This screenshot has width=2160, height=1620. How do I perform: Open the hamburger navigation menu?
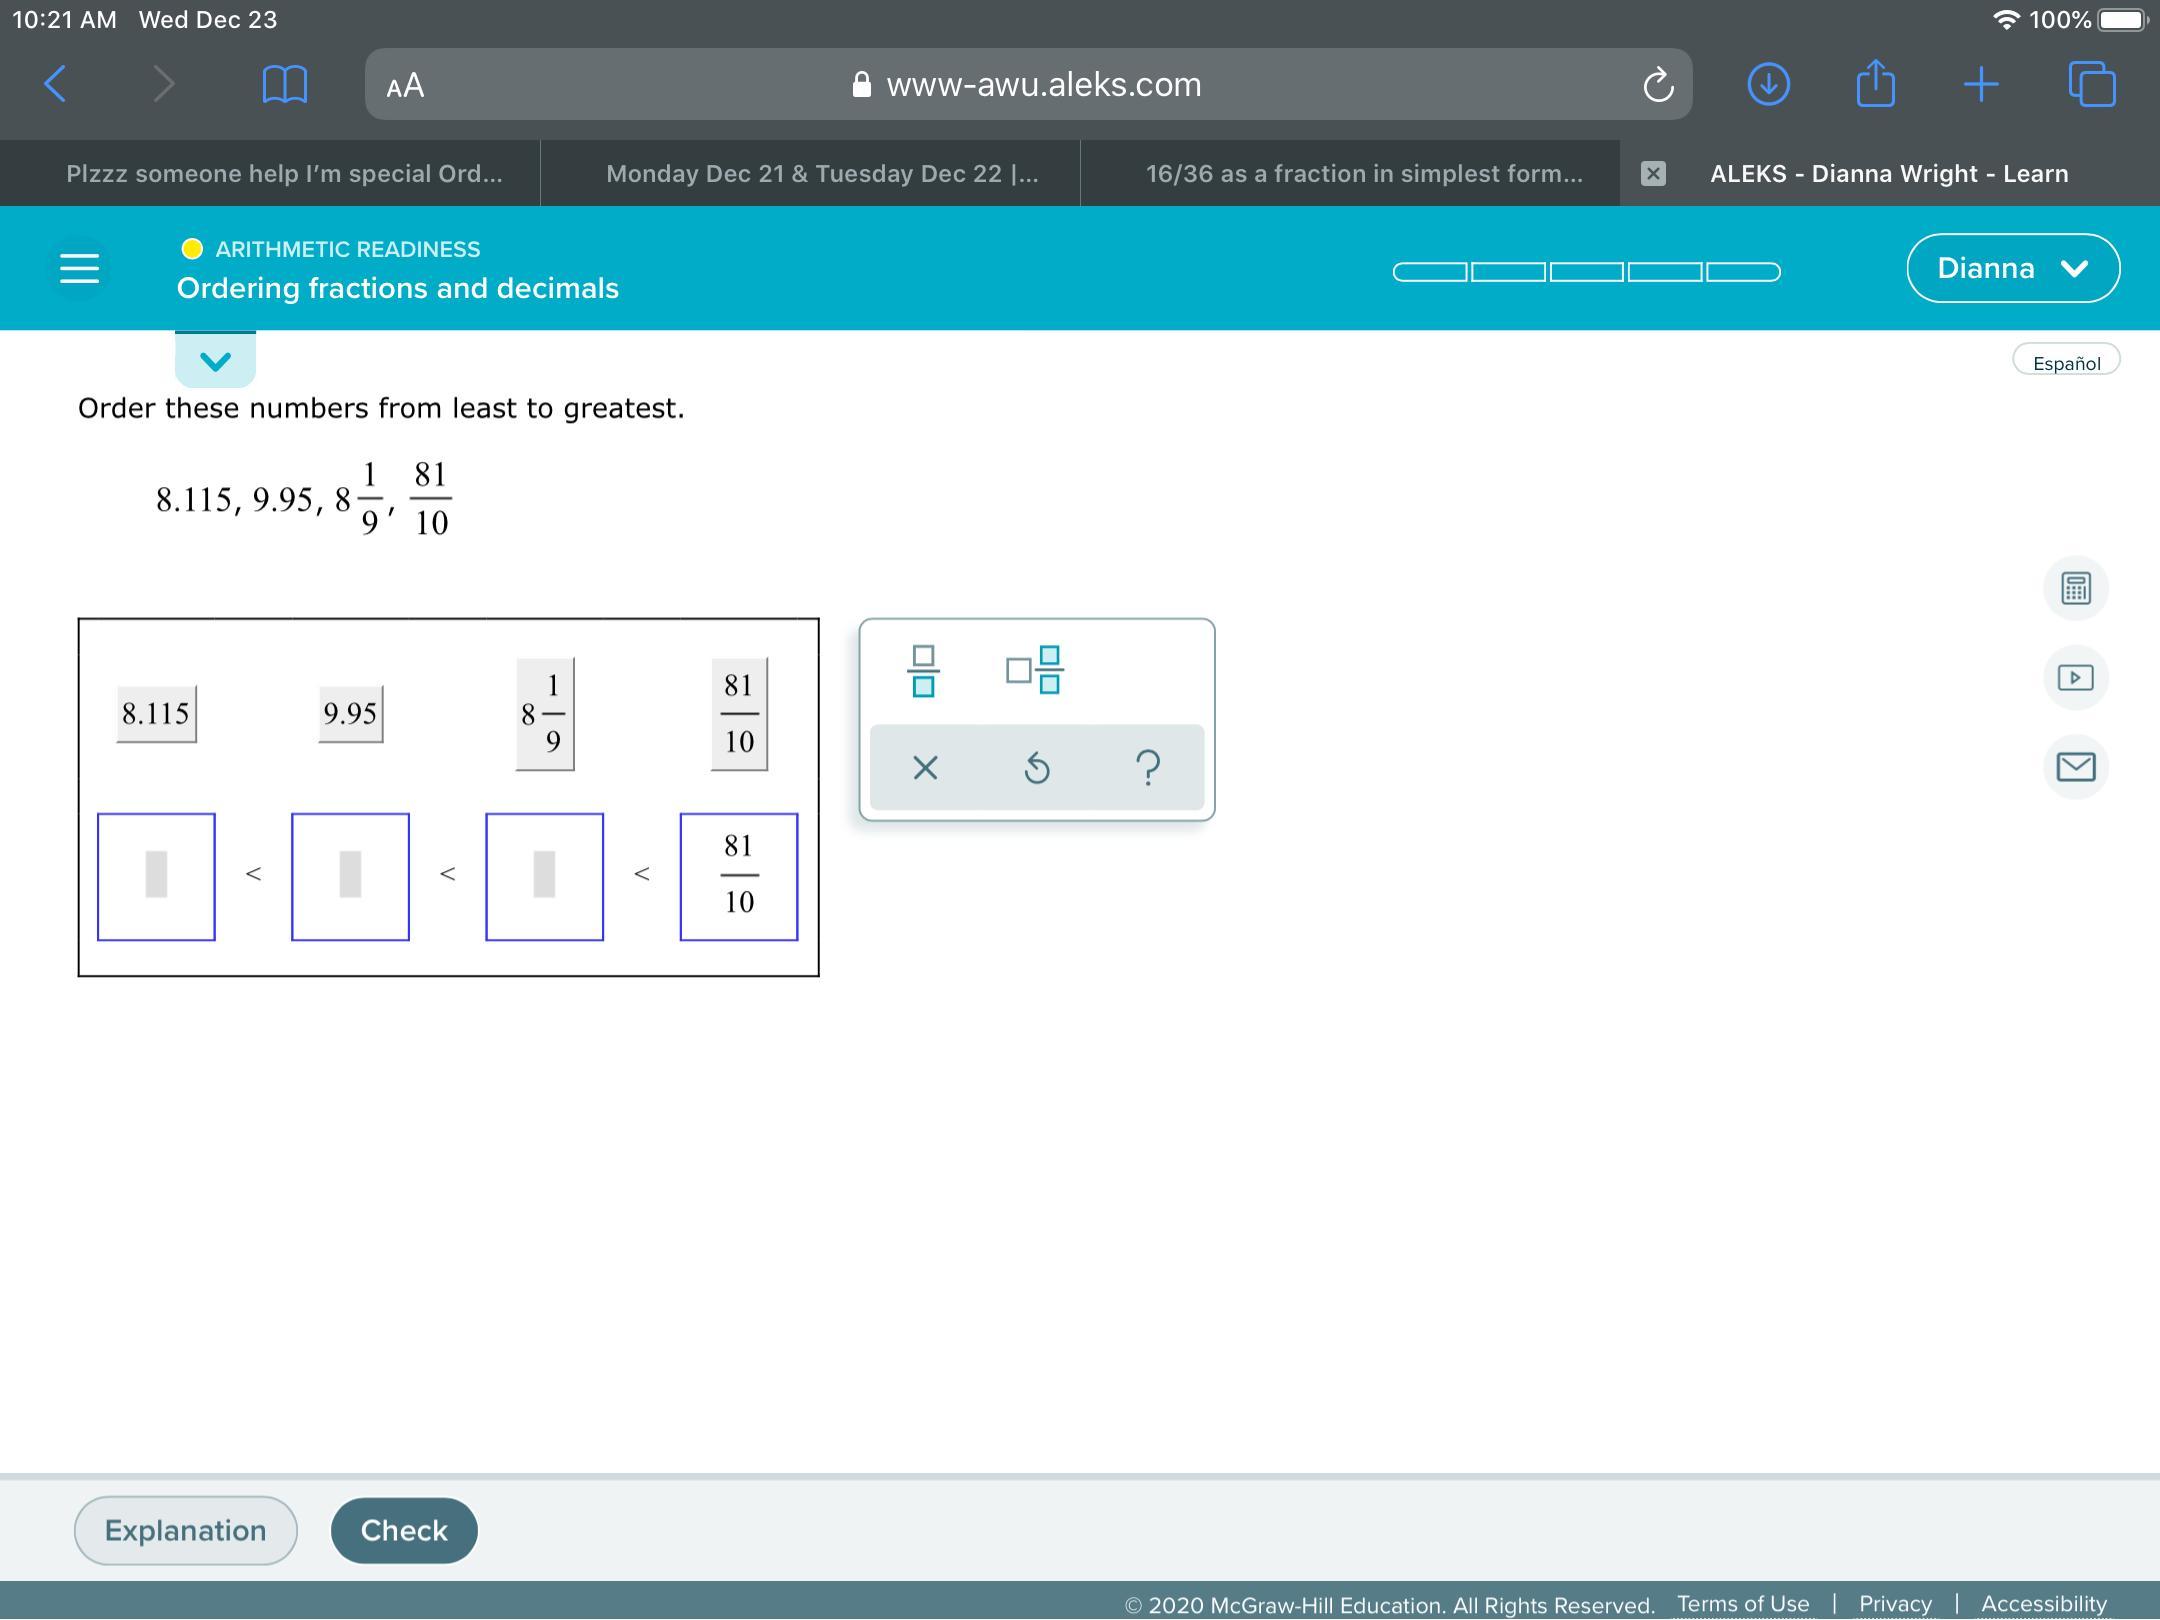point(79,268)
